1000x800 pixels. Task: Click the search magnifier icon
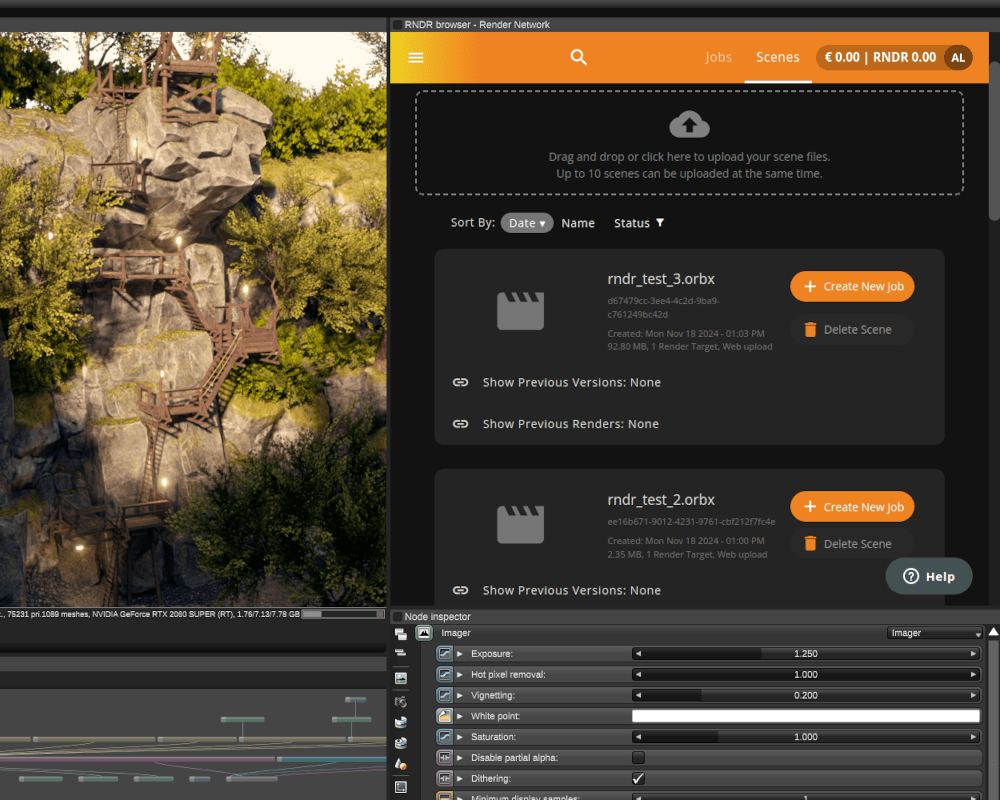click(578, 57)
